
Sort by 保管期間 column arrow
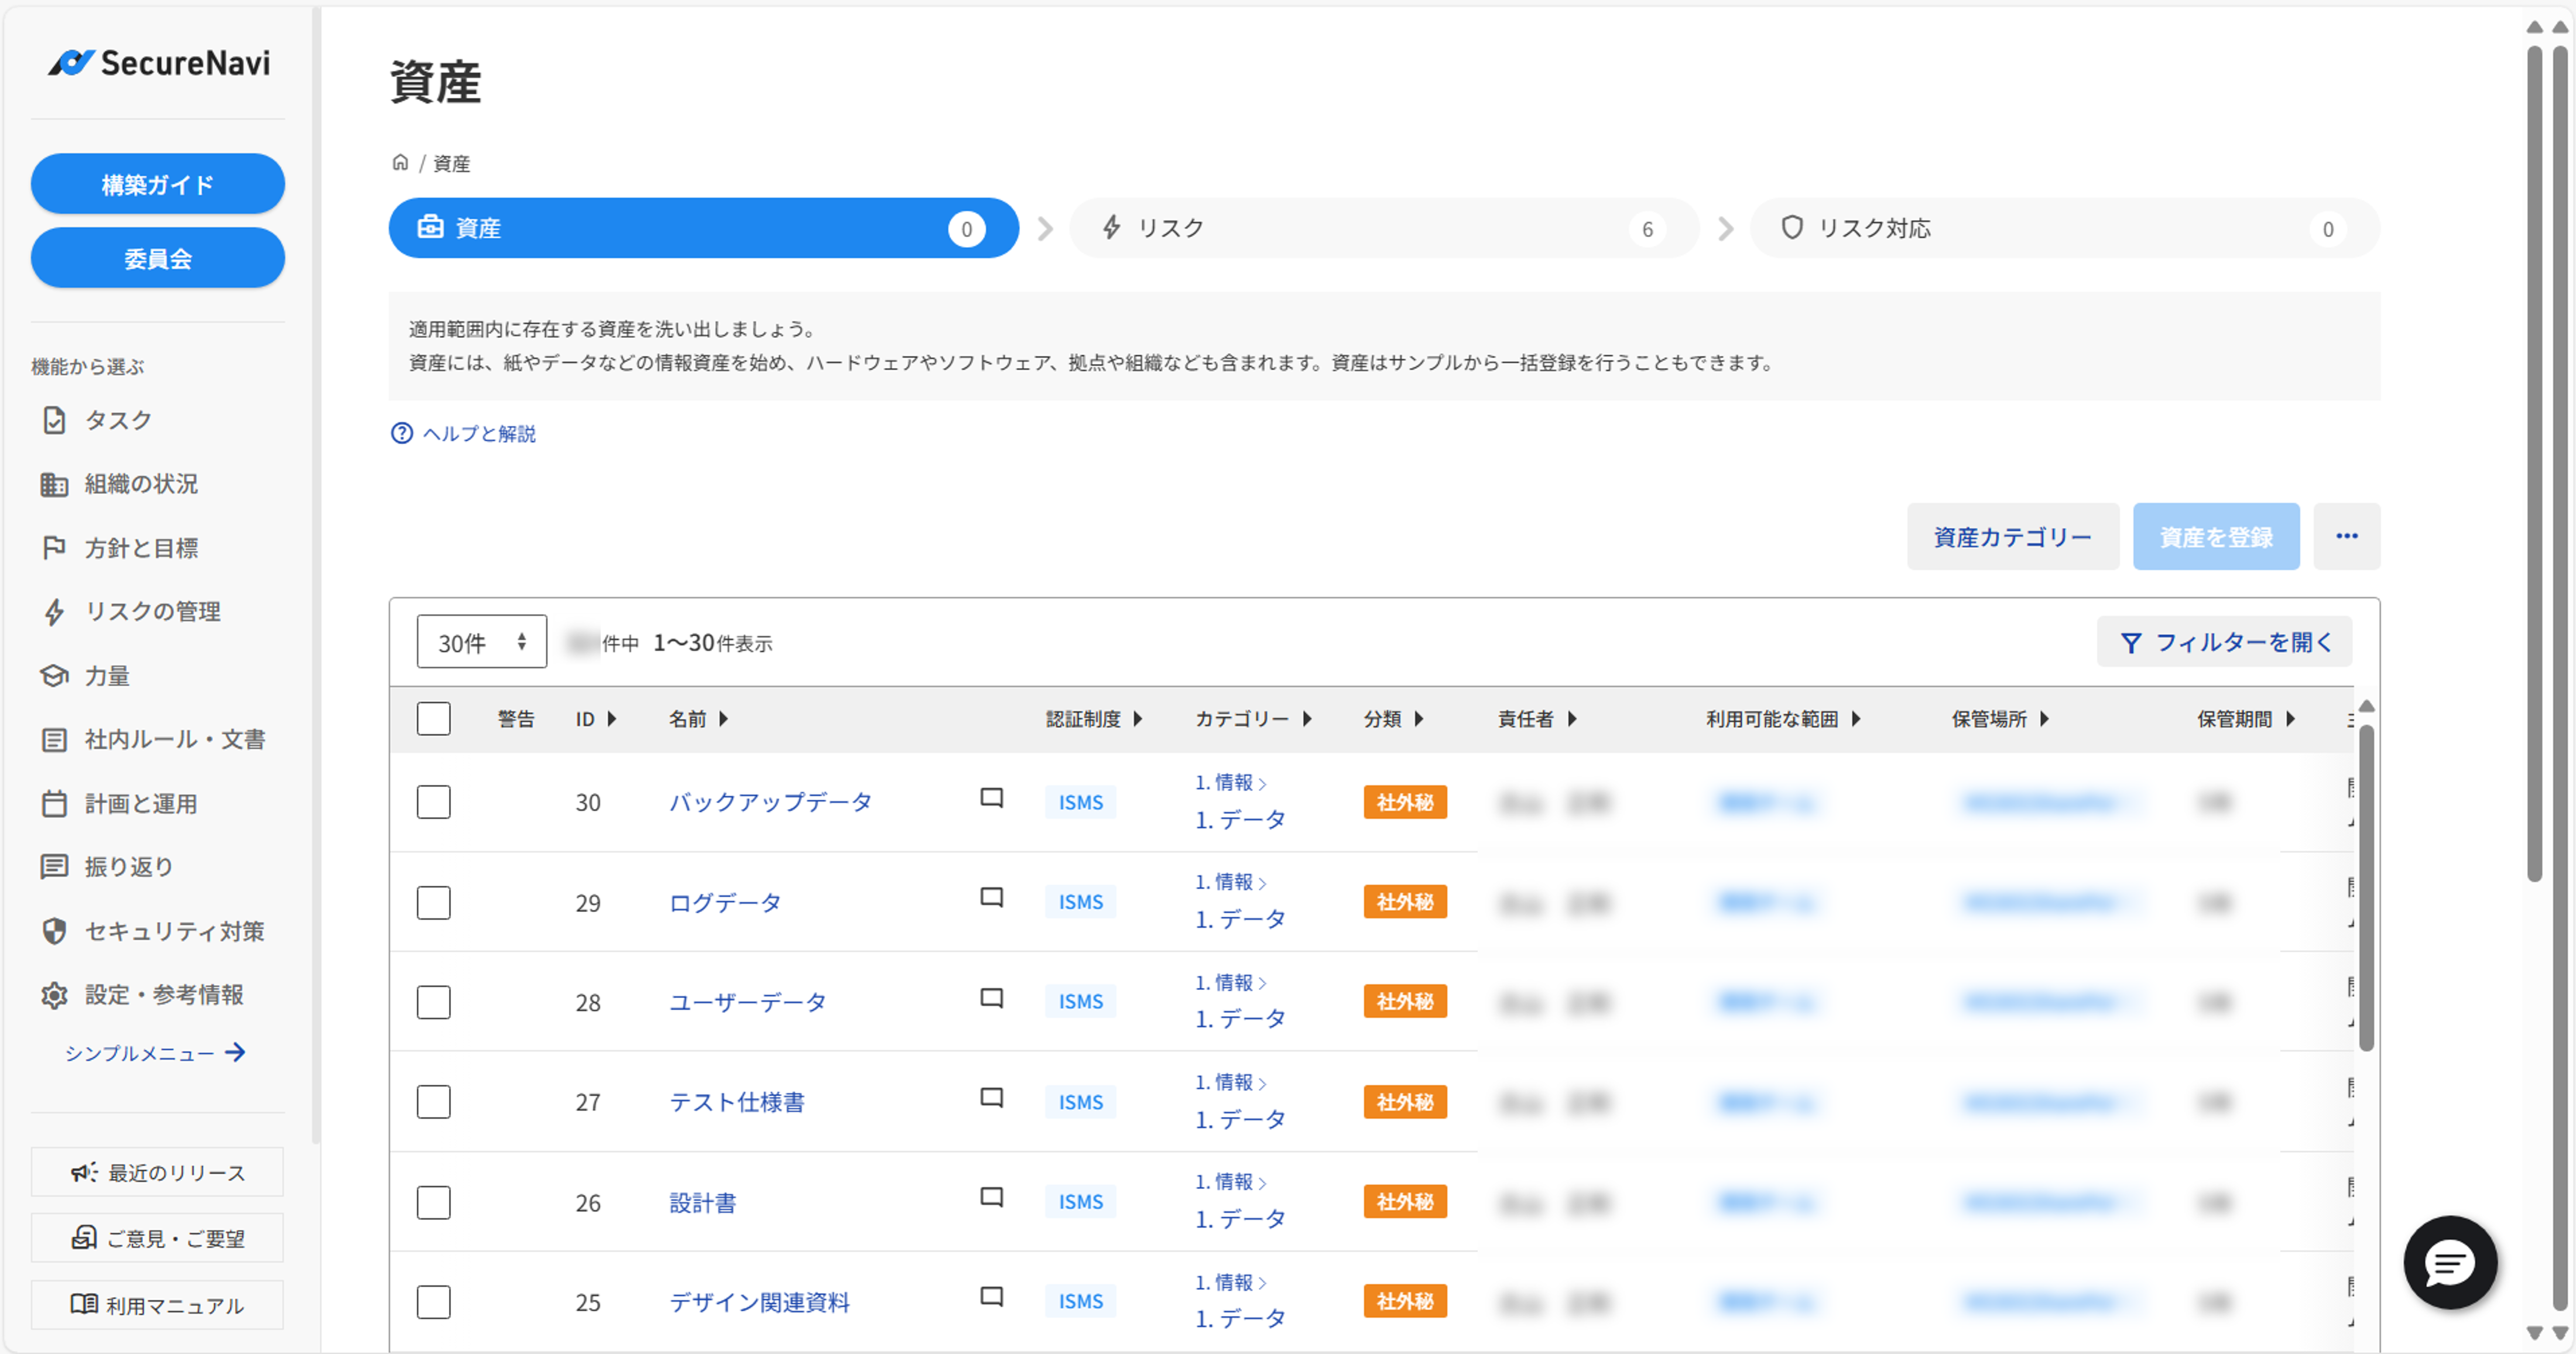[x=2291, y=719]
